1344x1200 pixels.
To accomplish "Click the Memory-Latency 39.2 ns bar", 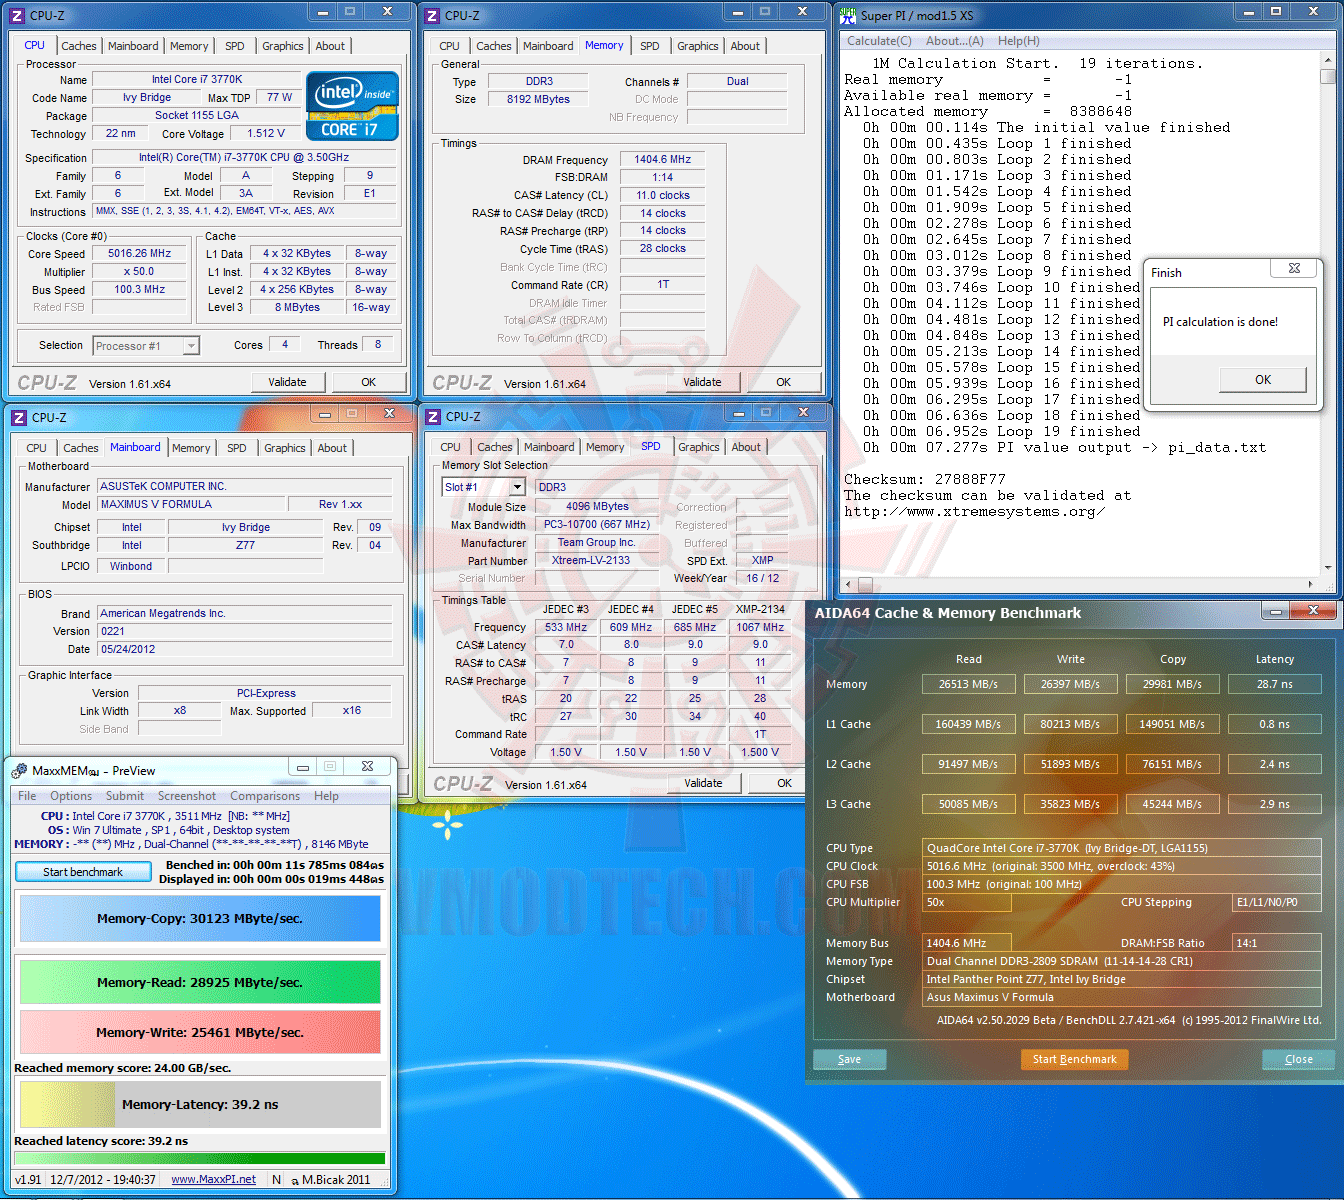I will click(x=200, y=1105).
